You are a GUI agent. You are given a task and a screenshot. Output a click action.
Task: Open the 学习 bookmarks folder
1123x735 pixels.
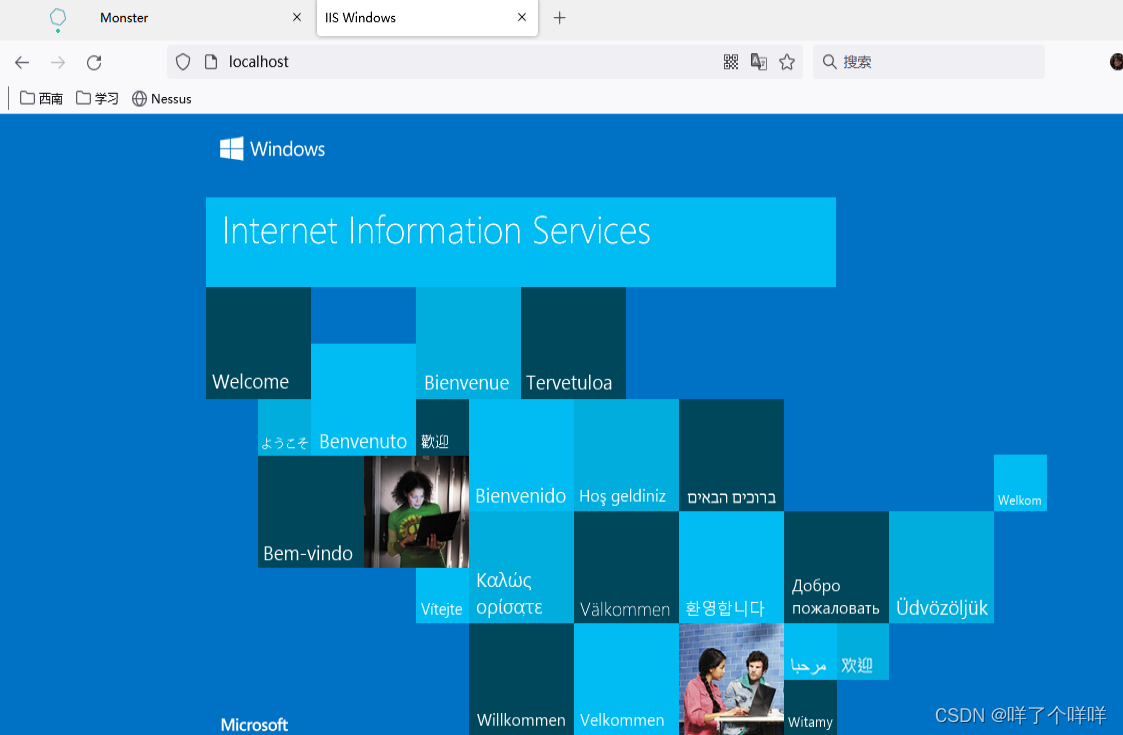point(97,99)
